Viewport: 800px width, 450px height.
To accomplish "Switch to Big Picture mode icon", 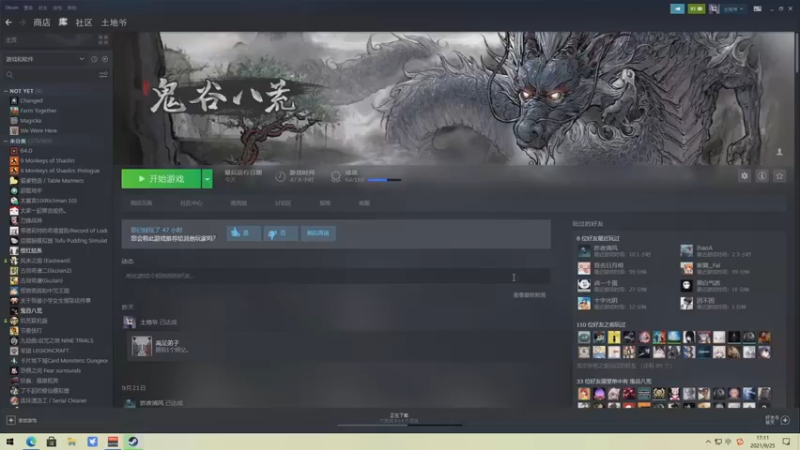I will (758, 9).
